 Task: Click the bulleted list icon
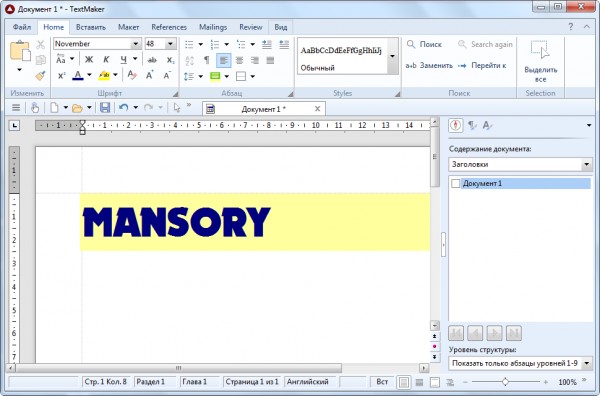pos(189,44)
